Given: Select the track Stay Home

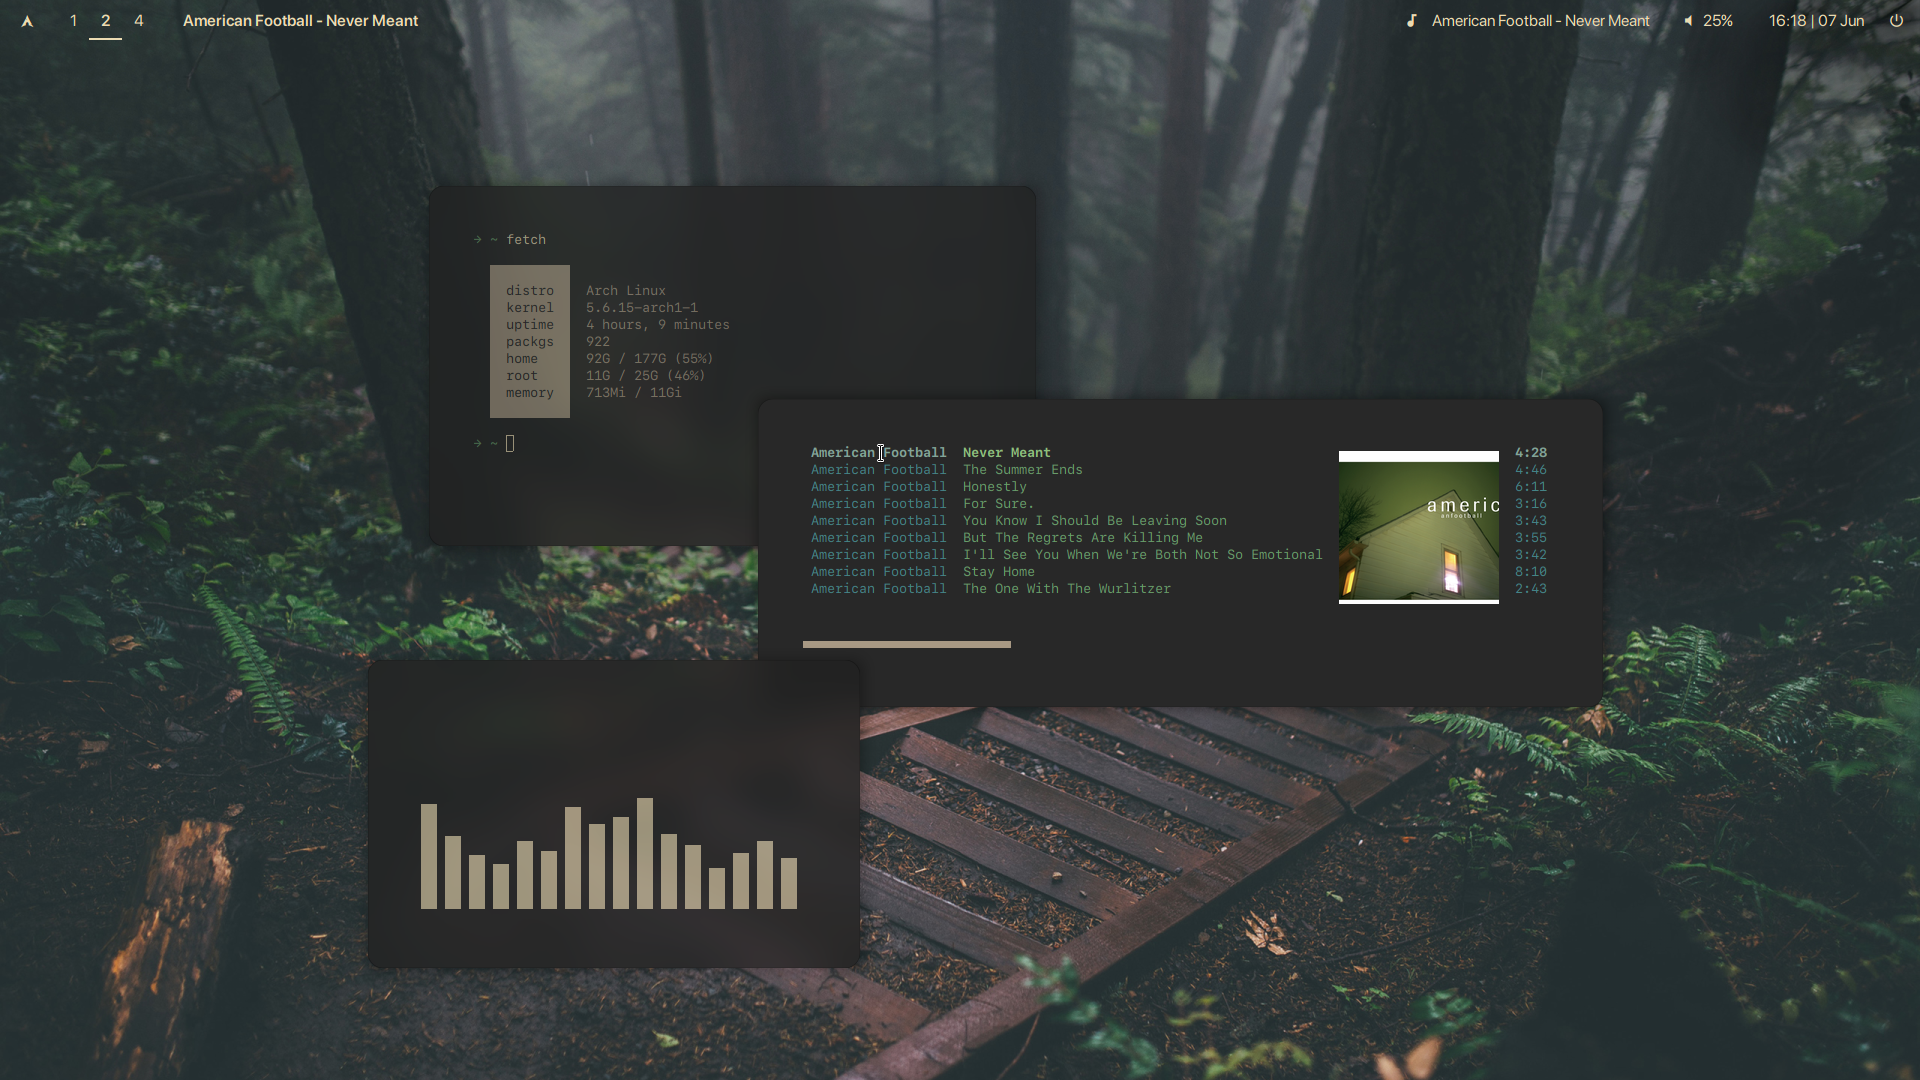Looking at the screenshot, I should pos(998,572).
